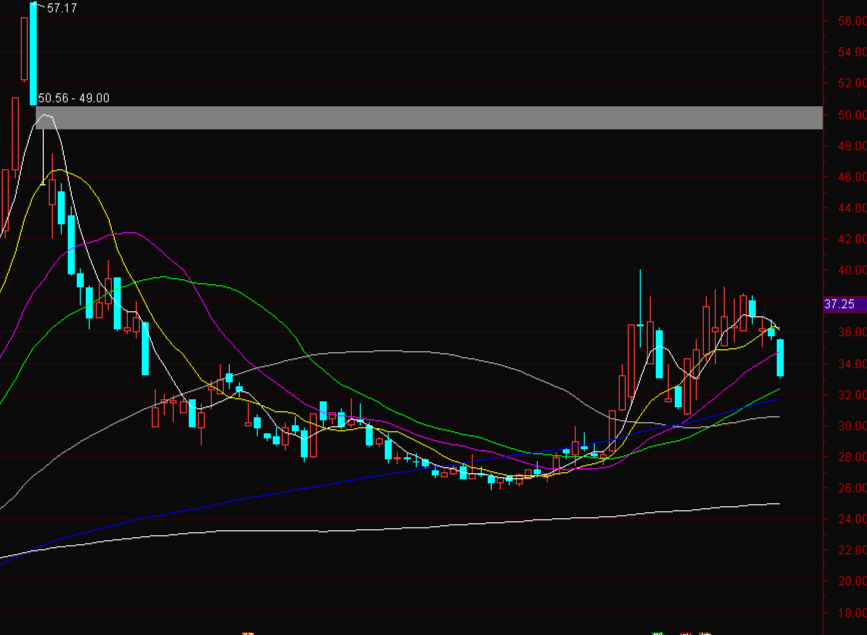Click the 44.00 price axis label
867x635 pixels.
(852, 208)
